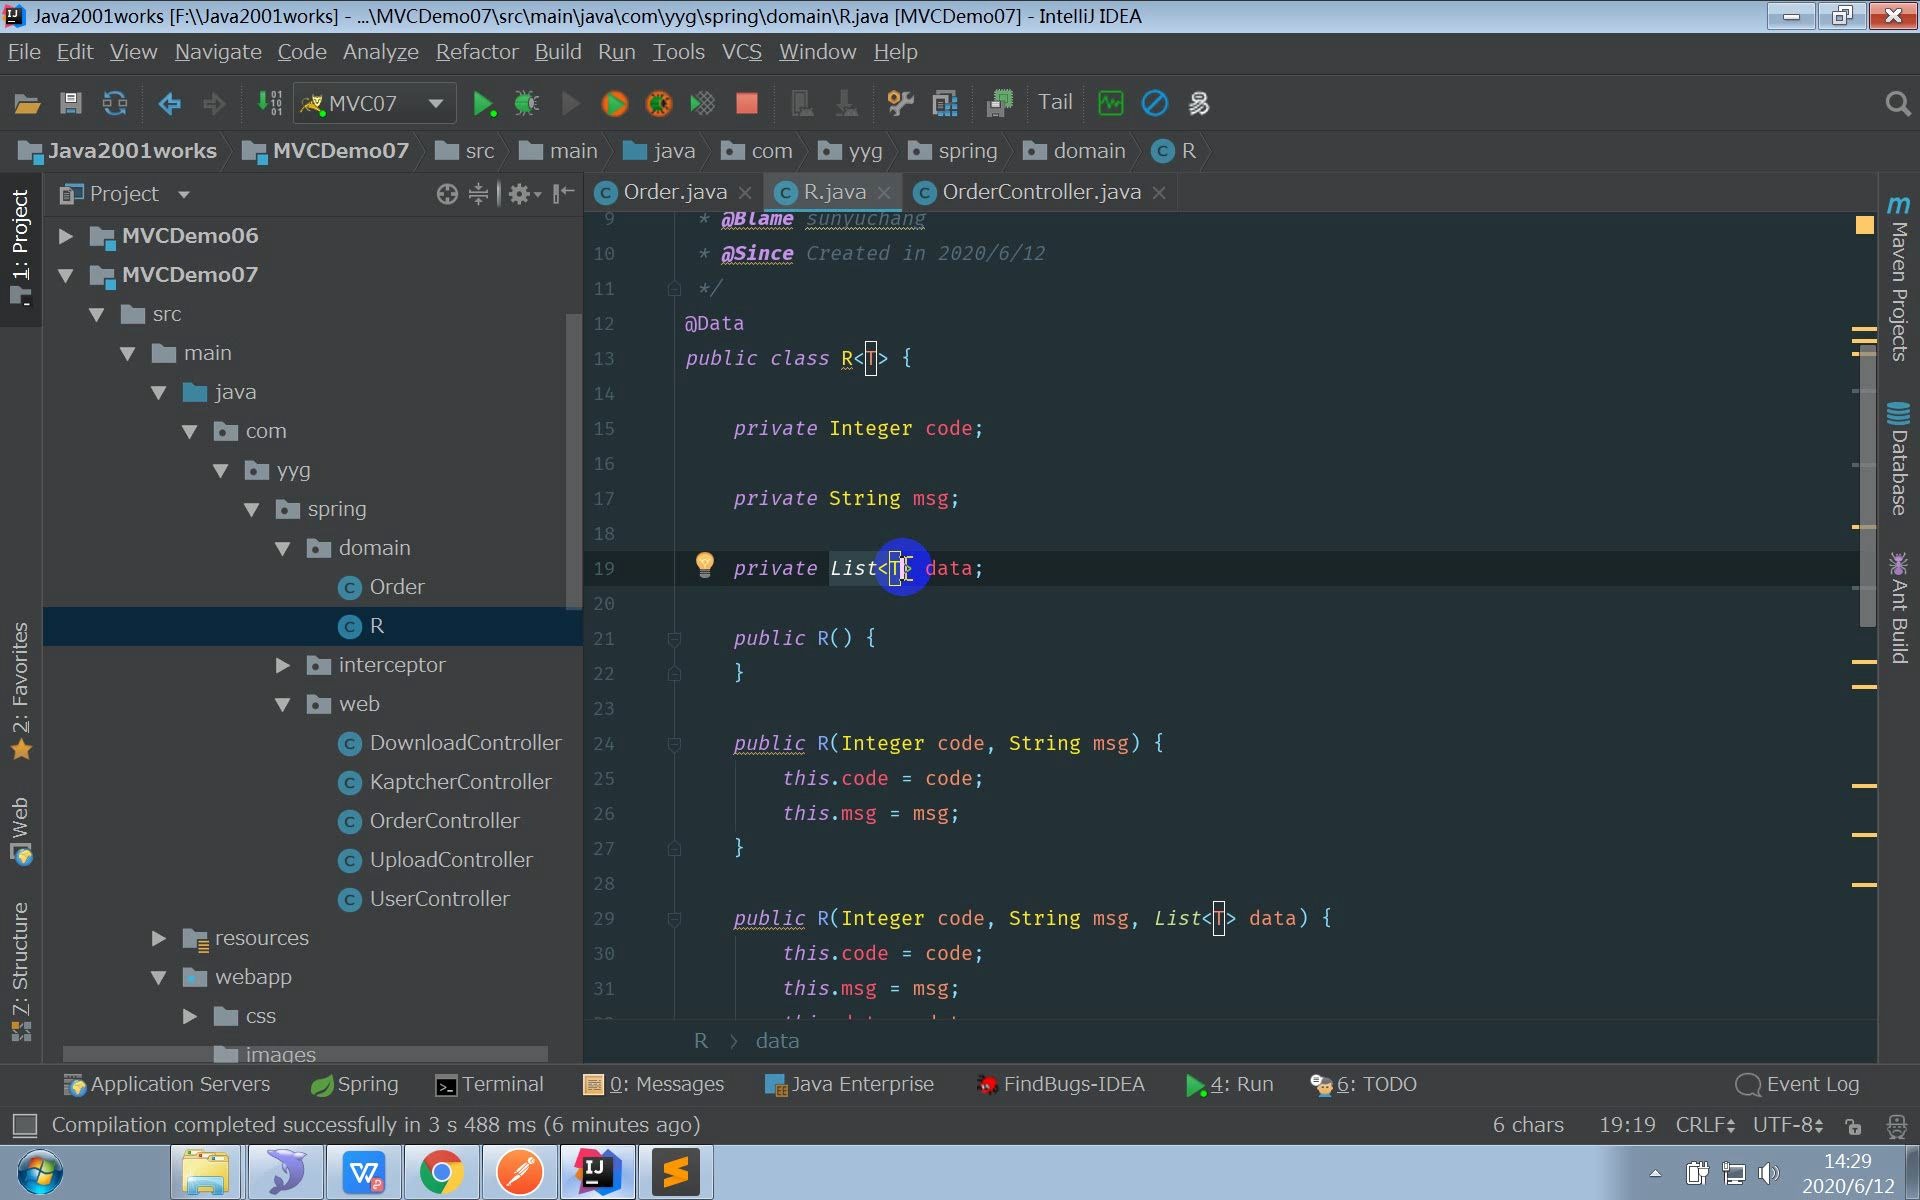
Task: Click the Windows Start button
Action: [40, 1172]
